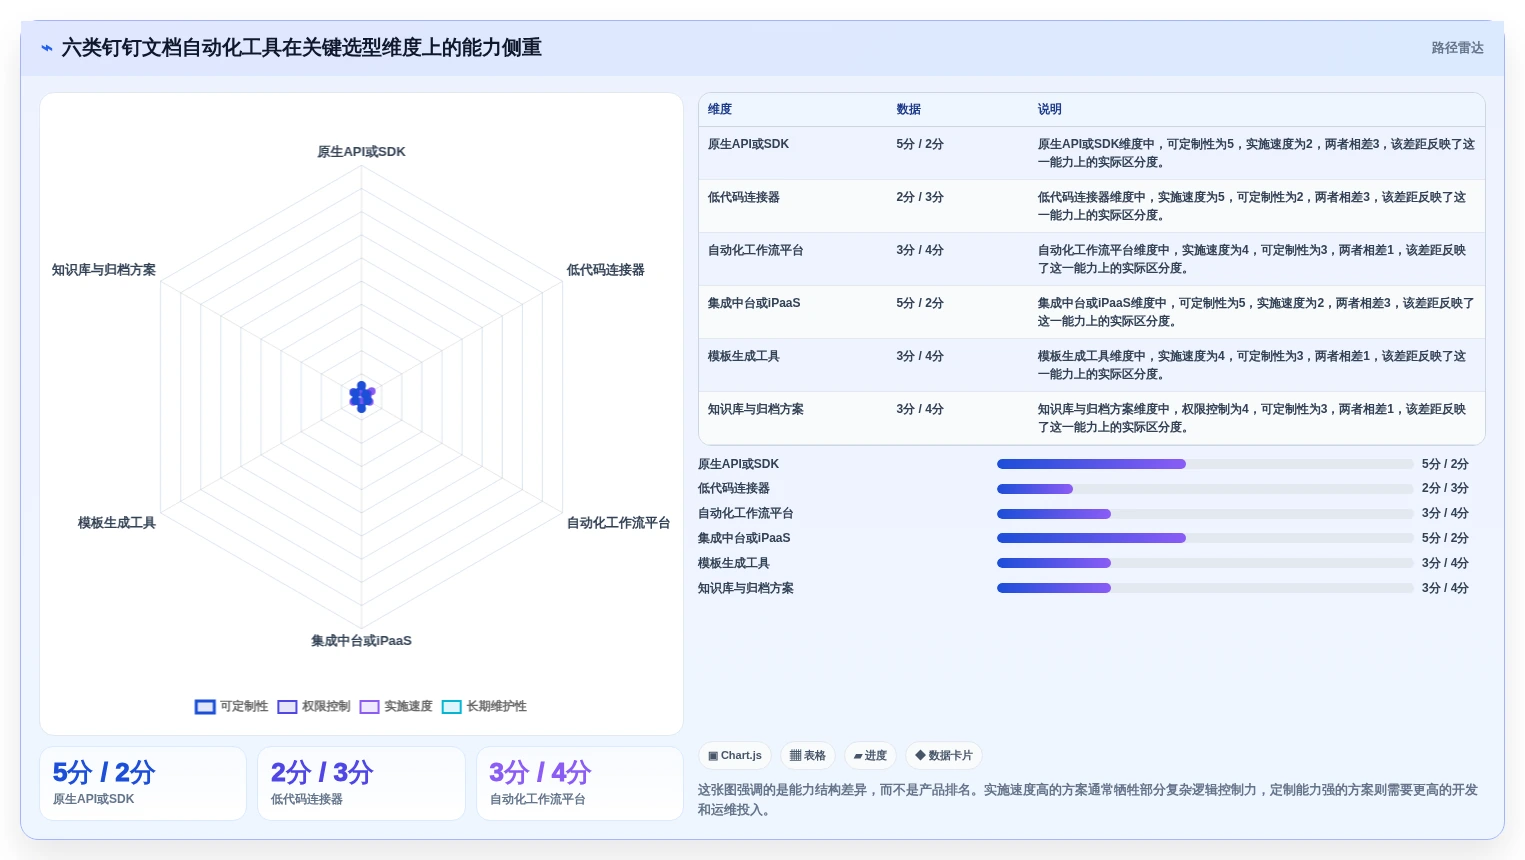Toggle the 权限控制 legend swatch
The width and height of the screenshot is (1525, 860).
[x=287, y=707]
